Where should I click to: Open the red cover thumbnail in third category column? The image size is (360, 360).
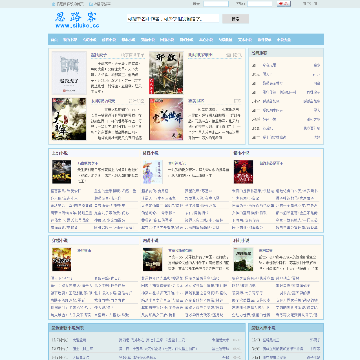pos(243,172)
